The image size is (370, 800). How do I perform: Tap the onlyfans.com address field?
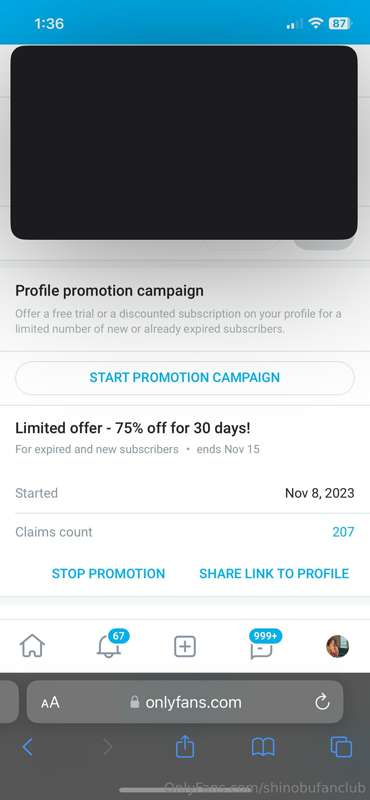tap(185, 702)
